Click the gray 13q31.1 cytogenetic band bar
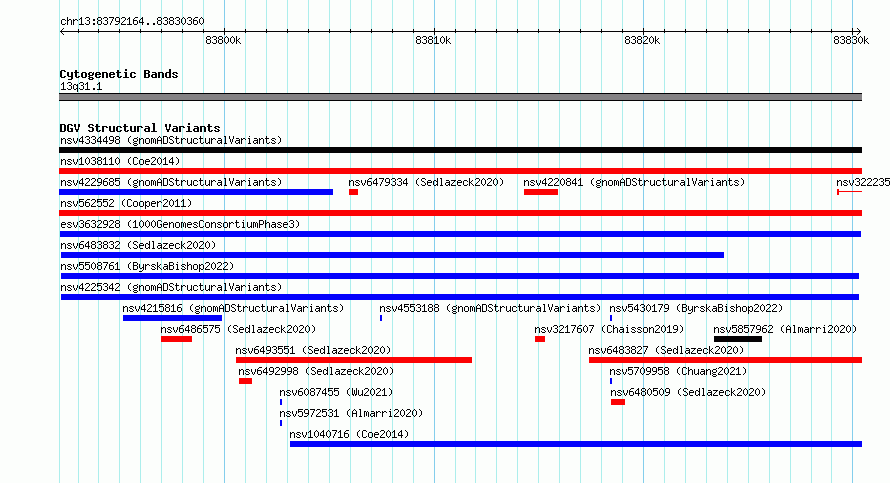The width and height of the screenshot is (890, 483). (x=460, y=97)
